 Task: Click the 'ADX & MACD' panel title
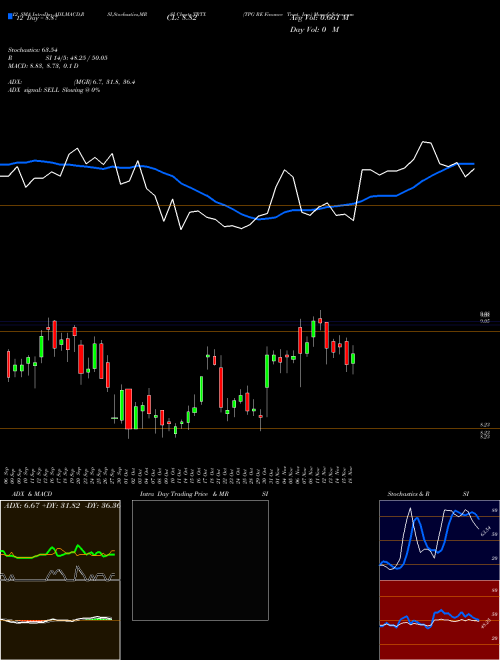[x=32, y=494]
